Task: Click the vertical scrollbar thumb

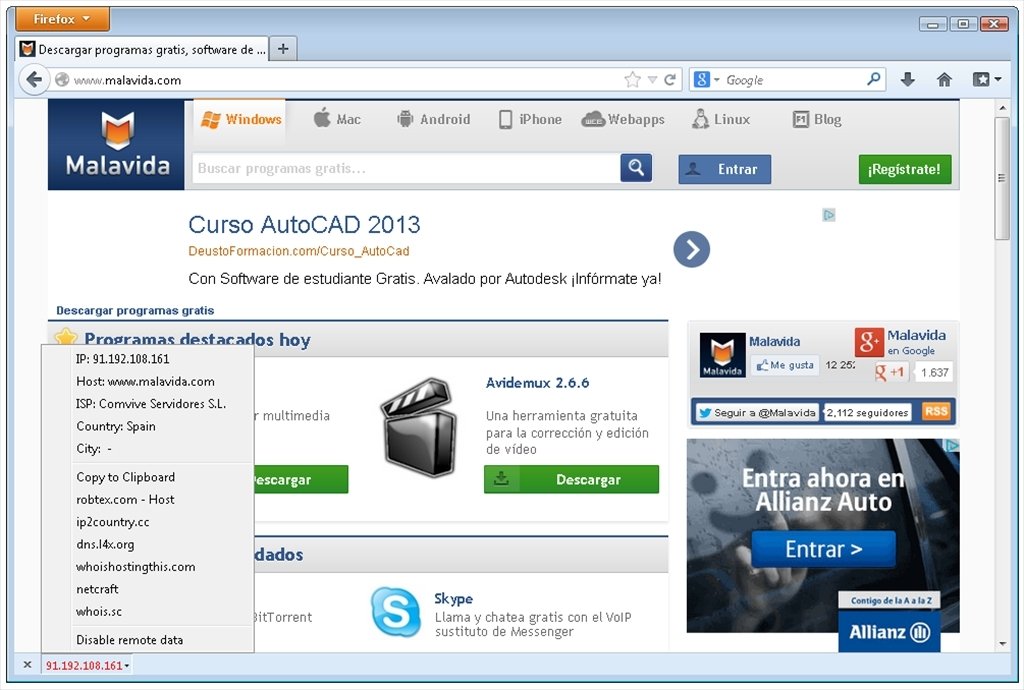Action: click(x=1002, y=179)
